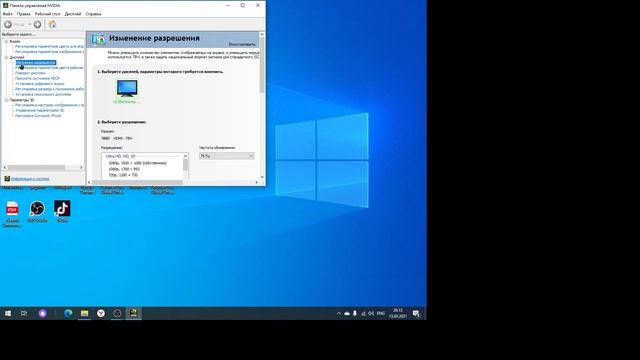Image resolution: width=640 pixels, height=360 pixels.
Task: Choose 1080p, 1920 × 1080 (собственное) resolution
Action: pyautogui.click(x=138, y=163)
